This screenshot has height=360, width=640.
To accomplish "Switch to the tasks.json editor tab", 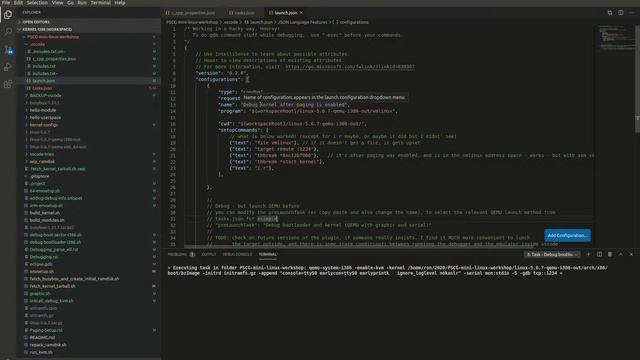I will [x=242, y=13].
